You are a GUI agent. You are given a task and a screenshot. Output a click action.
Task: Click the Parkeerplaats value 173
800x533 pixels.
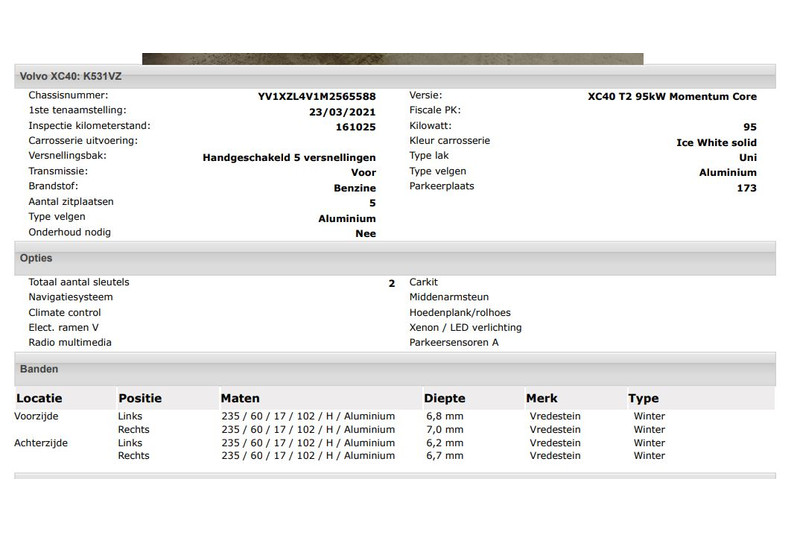746,188
